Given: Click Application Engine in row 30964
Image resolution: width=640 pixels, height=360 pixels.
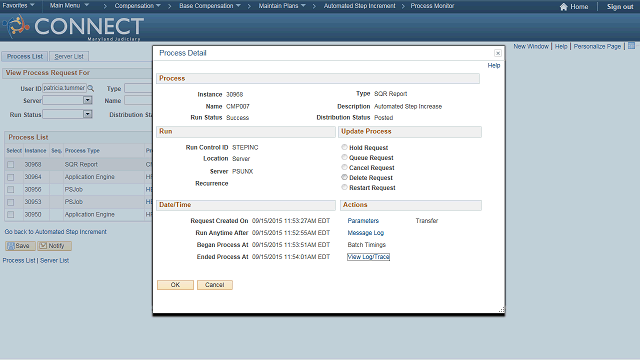Looking at the screenshot, I should coord(89,177).
